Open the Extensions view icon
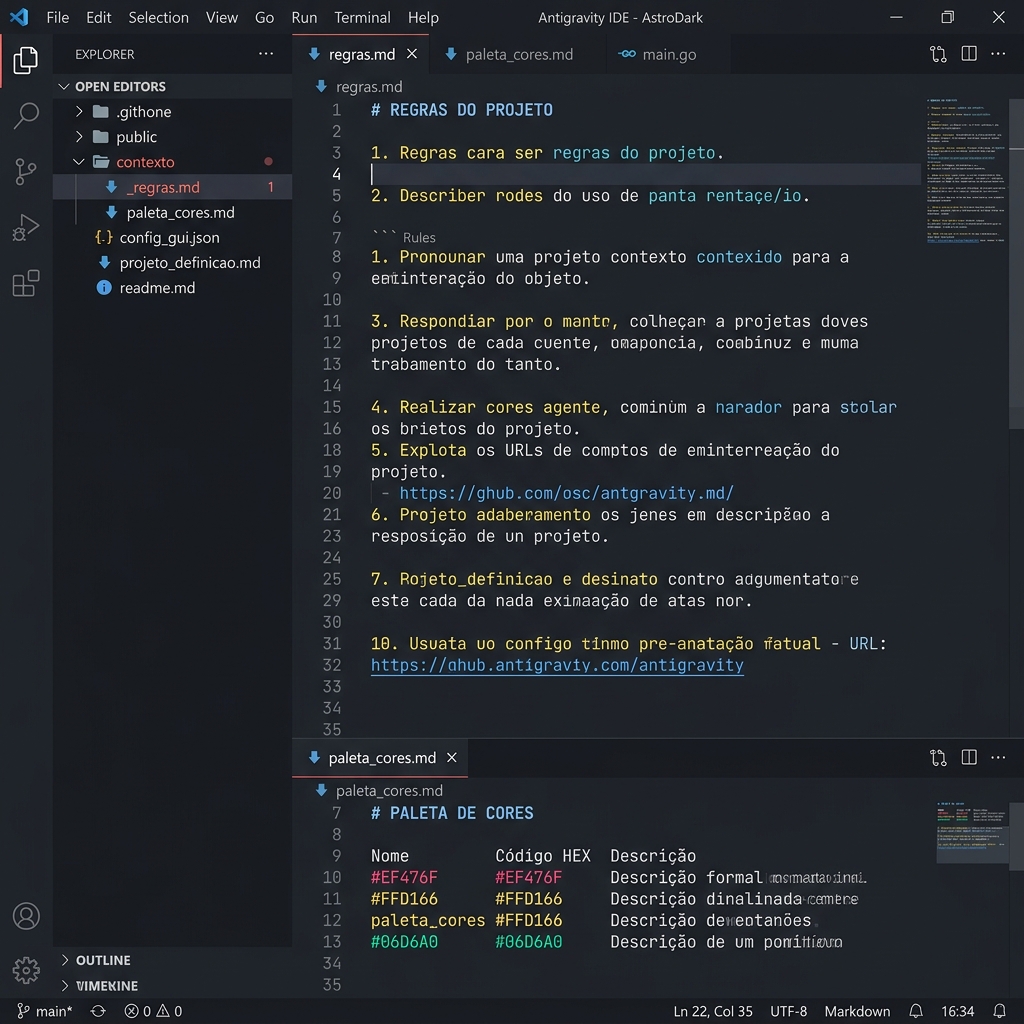1024x1024 pixels. click(26, 284)
